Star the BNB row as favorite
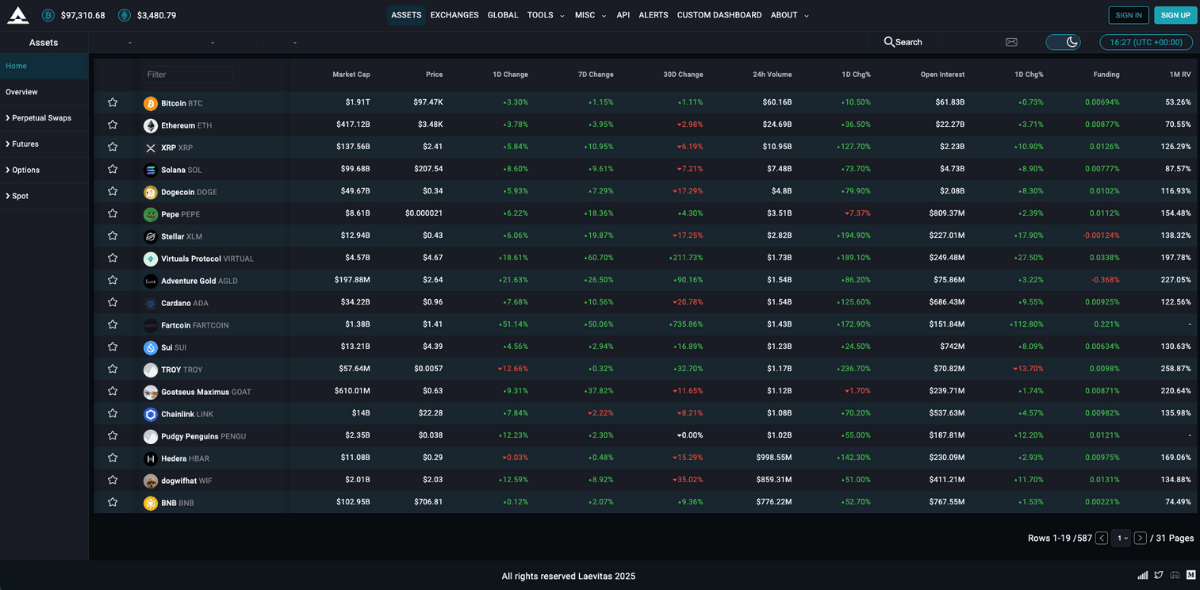Image resolution: width=1200 pixels, height=590 pixels. (113, 502)
